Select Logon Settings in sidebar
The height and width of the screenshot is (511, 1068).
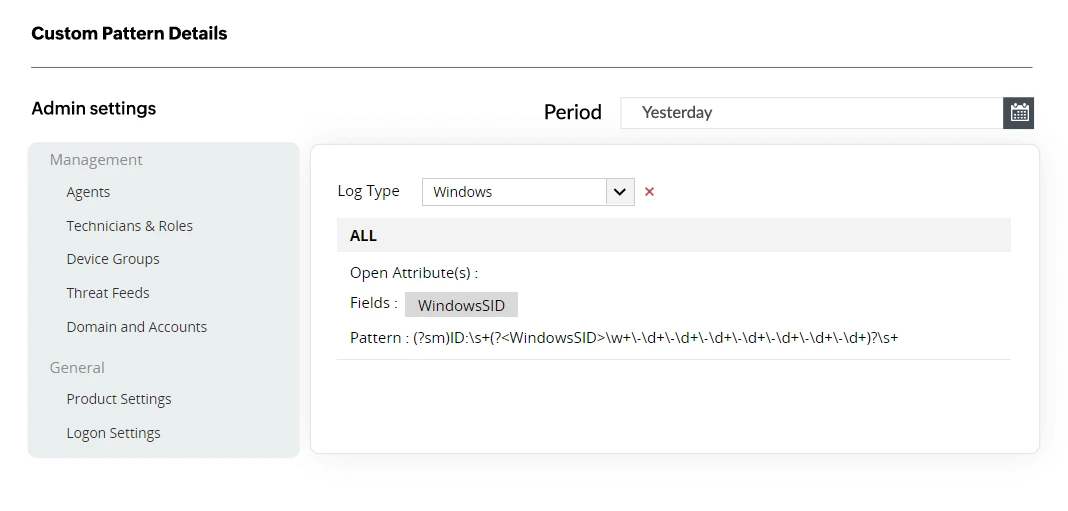click(x=113, y=433)
